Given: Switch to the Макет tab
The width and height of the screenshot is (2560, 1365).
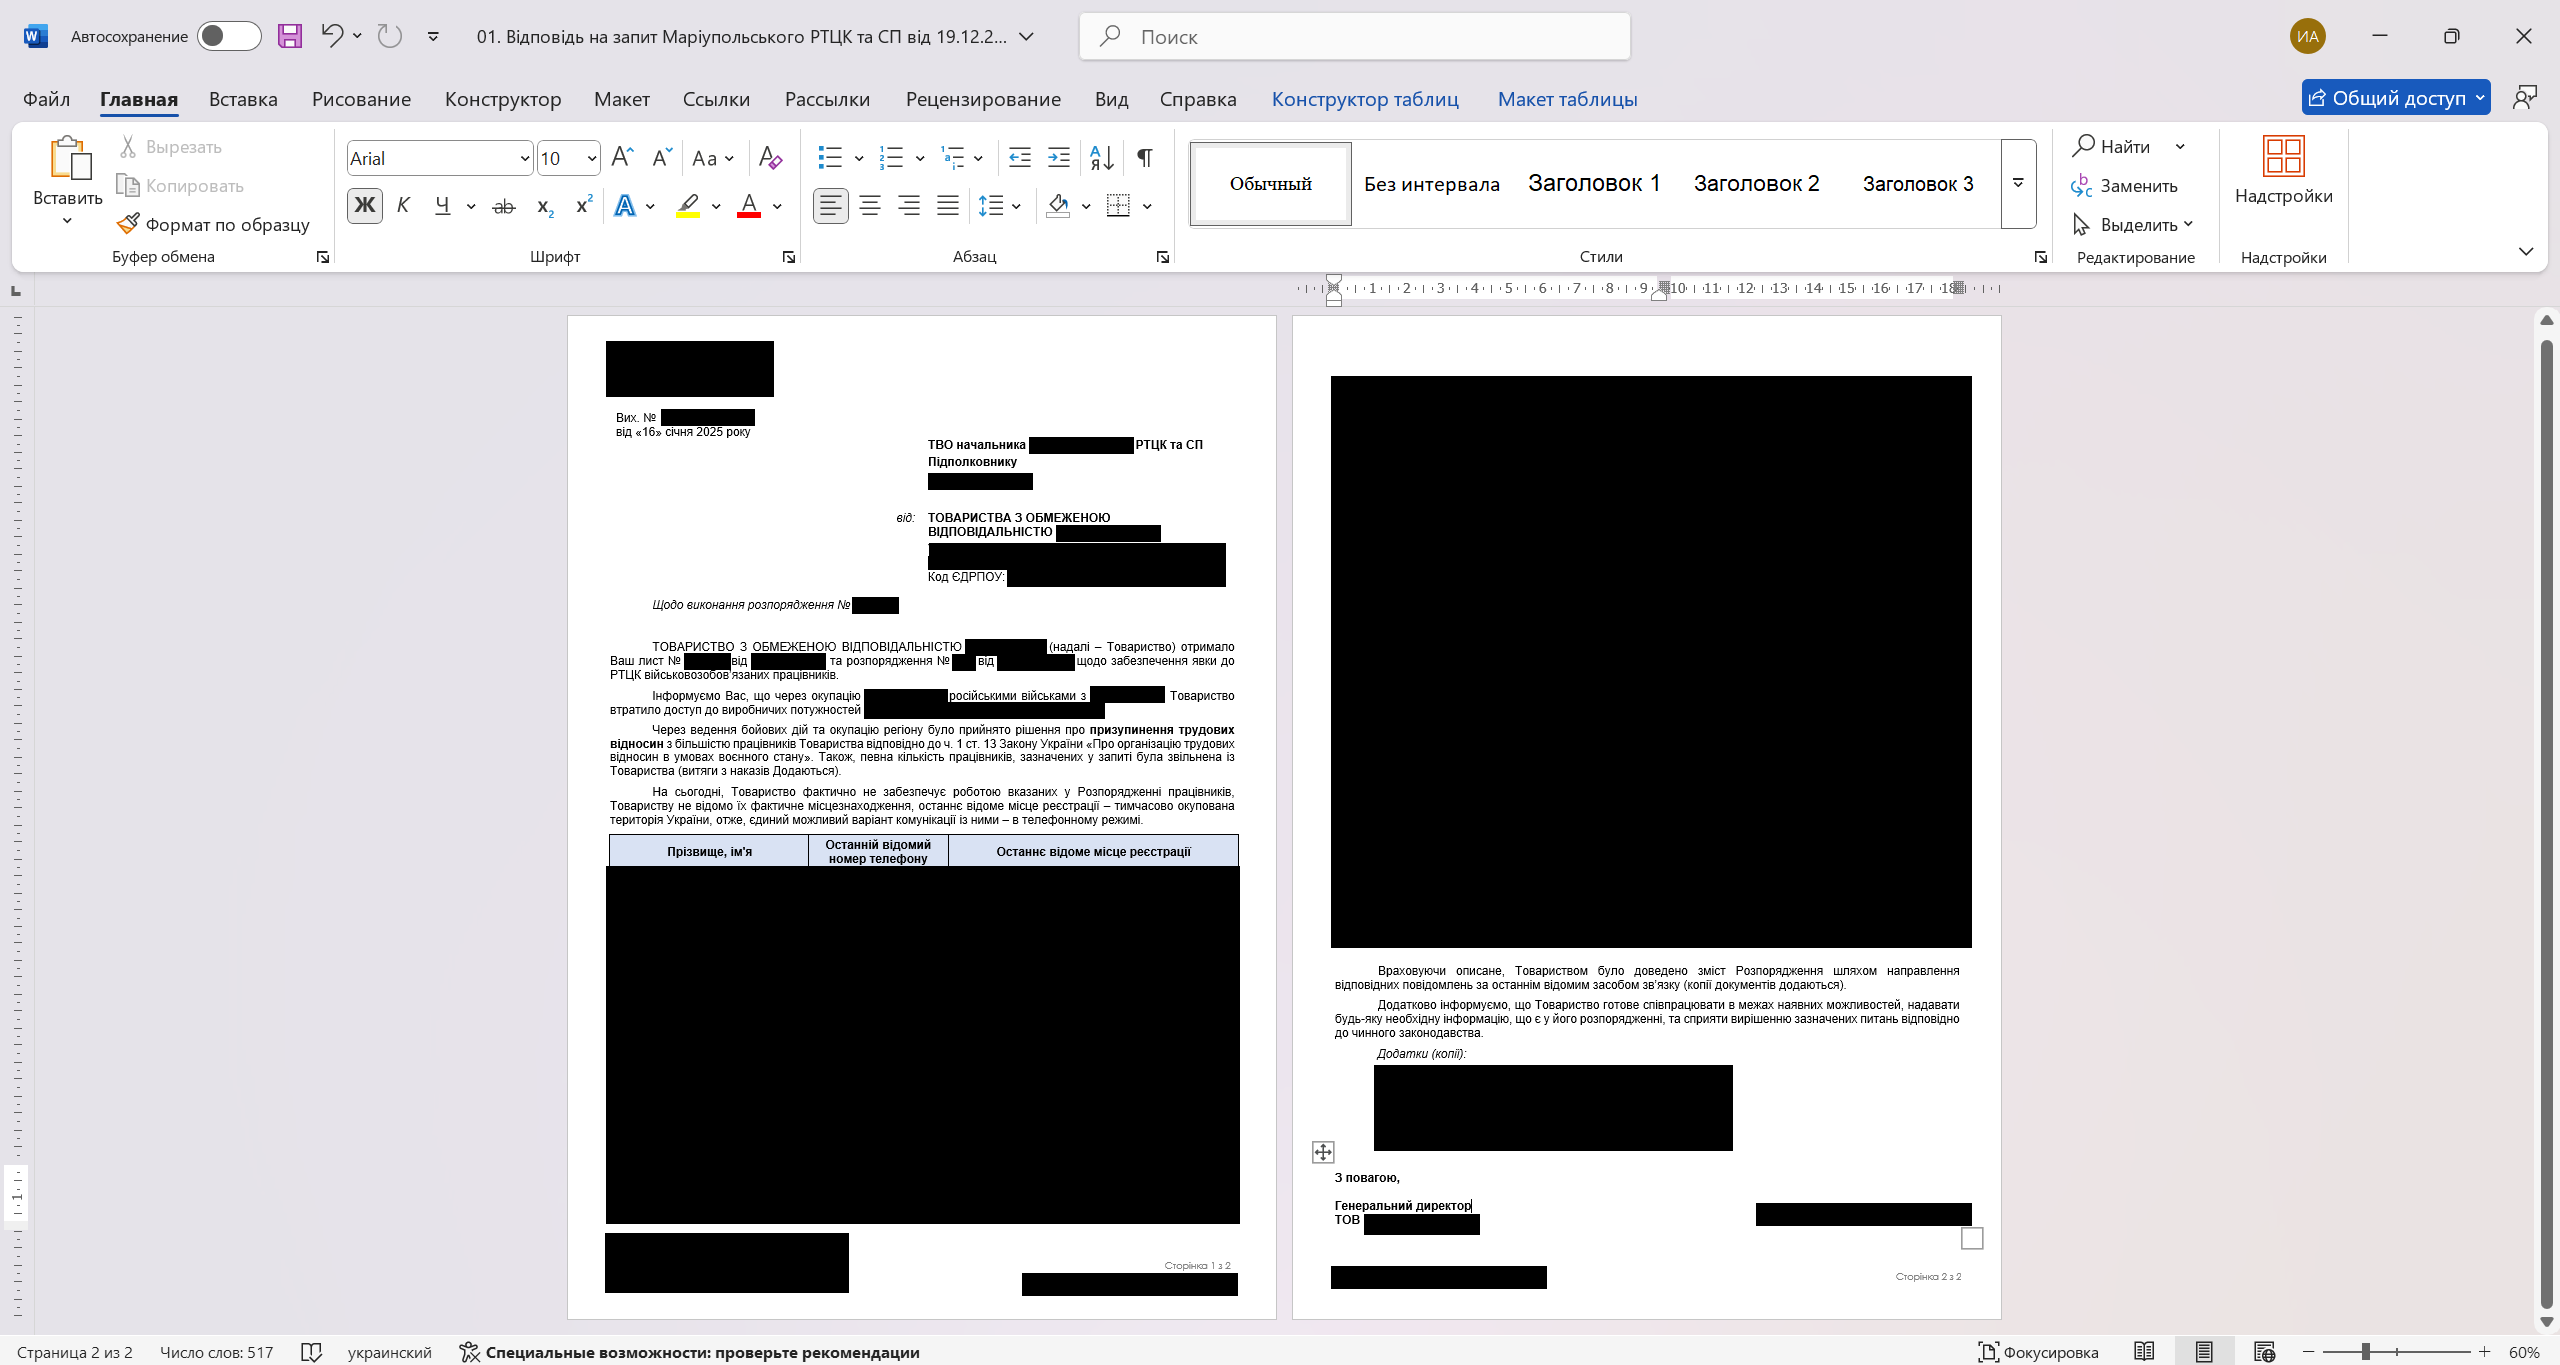Looking at the screenshot, I should (x=621, y=99).
